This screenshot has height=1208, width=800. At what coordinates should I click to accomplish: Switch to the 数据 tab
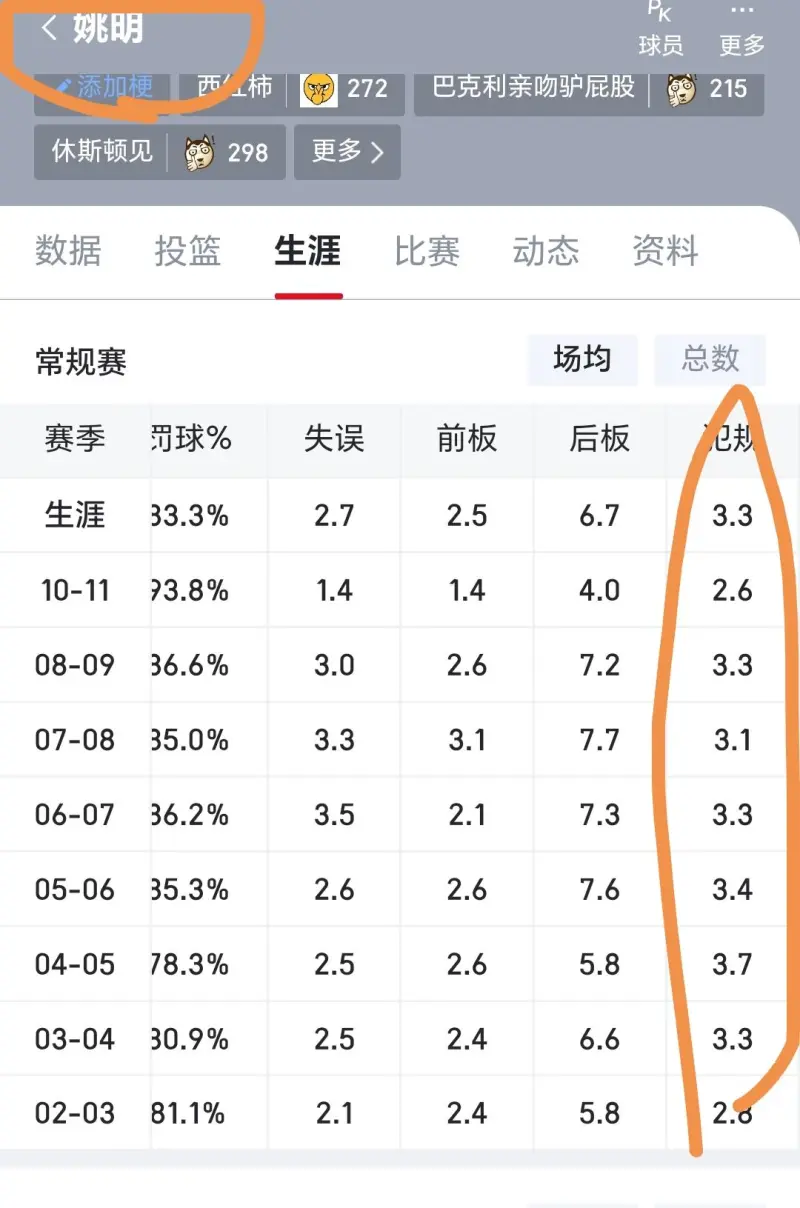pyautogui.click(x=68, y=251)
